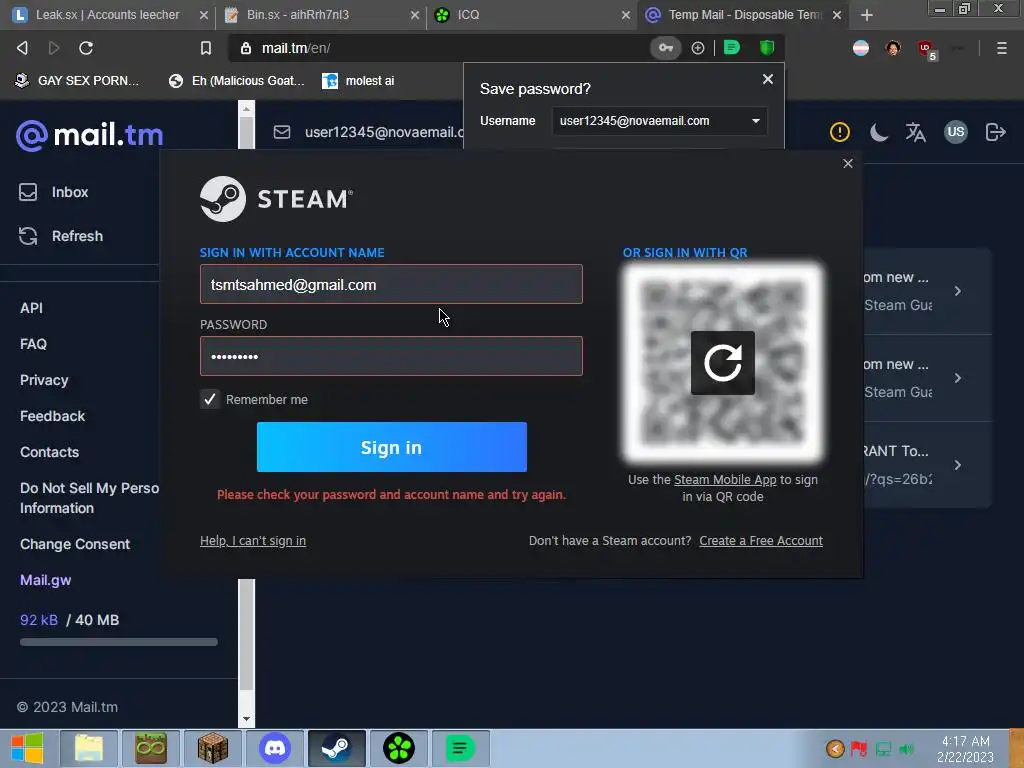Open the Windows Start menu

[27, 748]
